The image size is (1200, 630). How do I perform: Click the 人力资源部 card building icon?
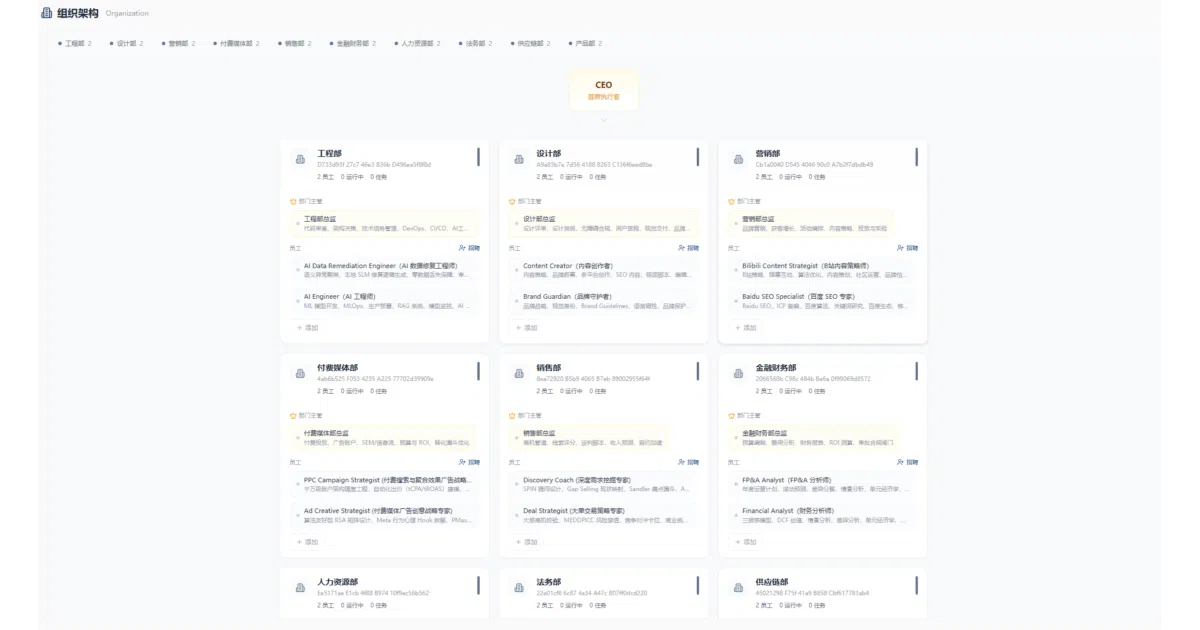click(x=299, y=587)
